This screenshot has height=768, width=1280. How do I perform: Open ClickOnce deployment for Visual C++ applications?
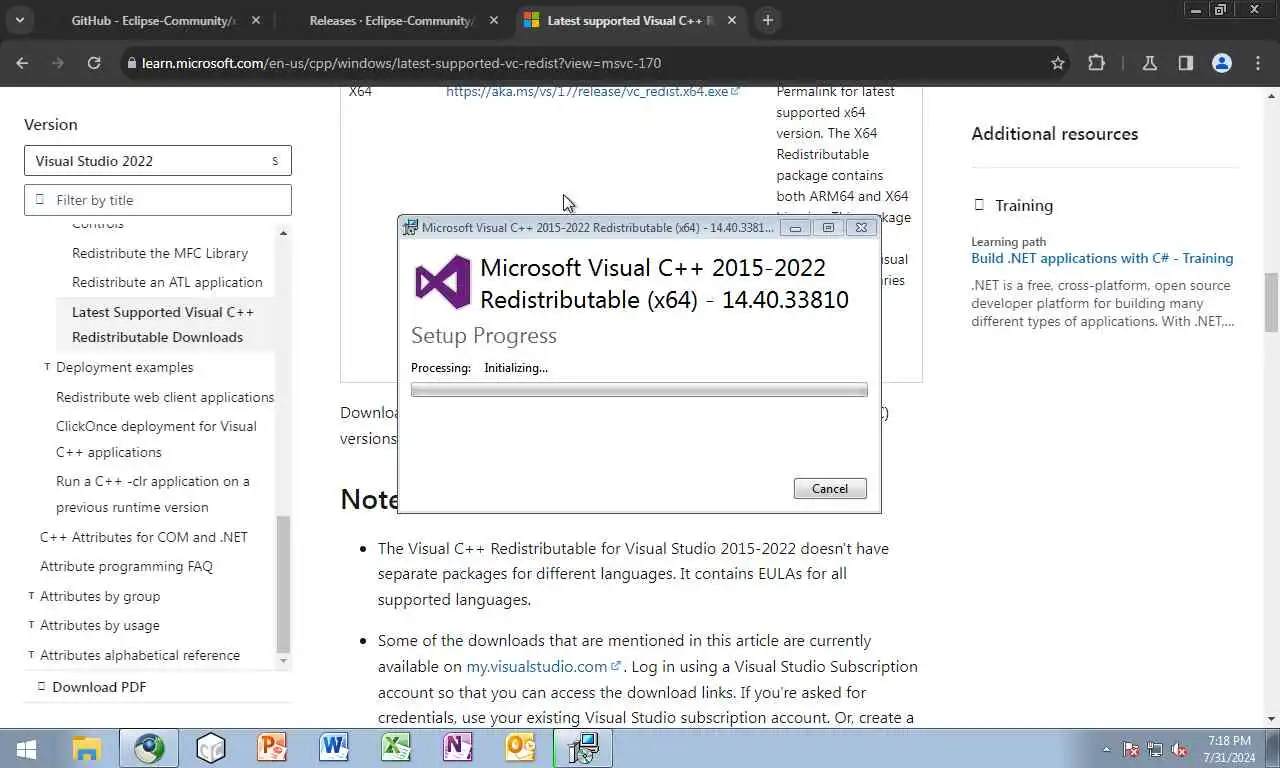click(156, 439)
